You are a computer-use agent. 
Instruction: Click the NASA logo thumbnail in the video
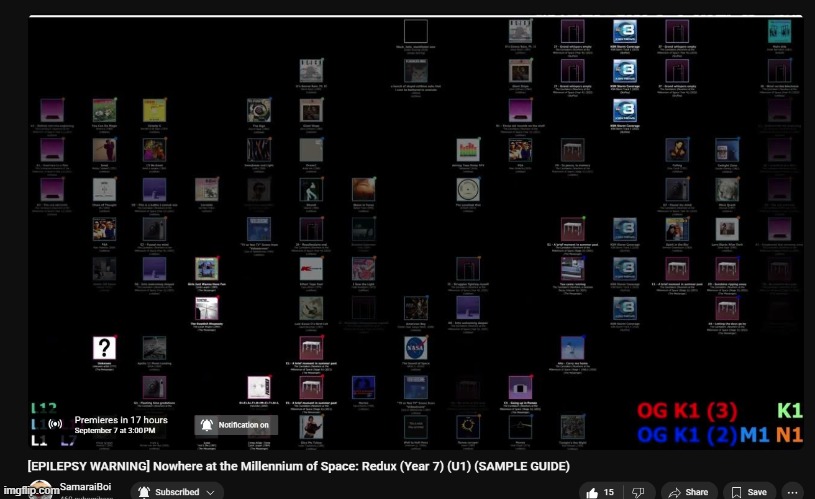tap(415, 348)
